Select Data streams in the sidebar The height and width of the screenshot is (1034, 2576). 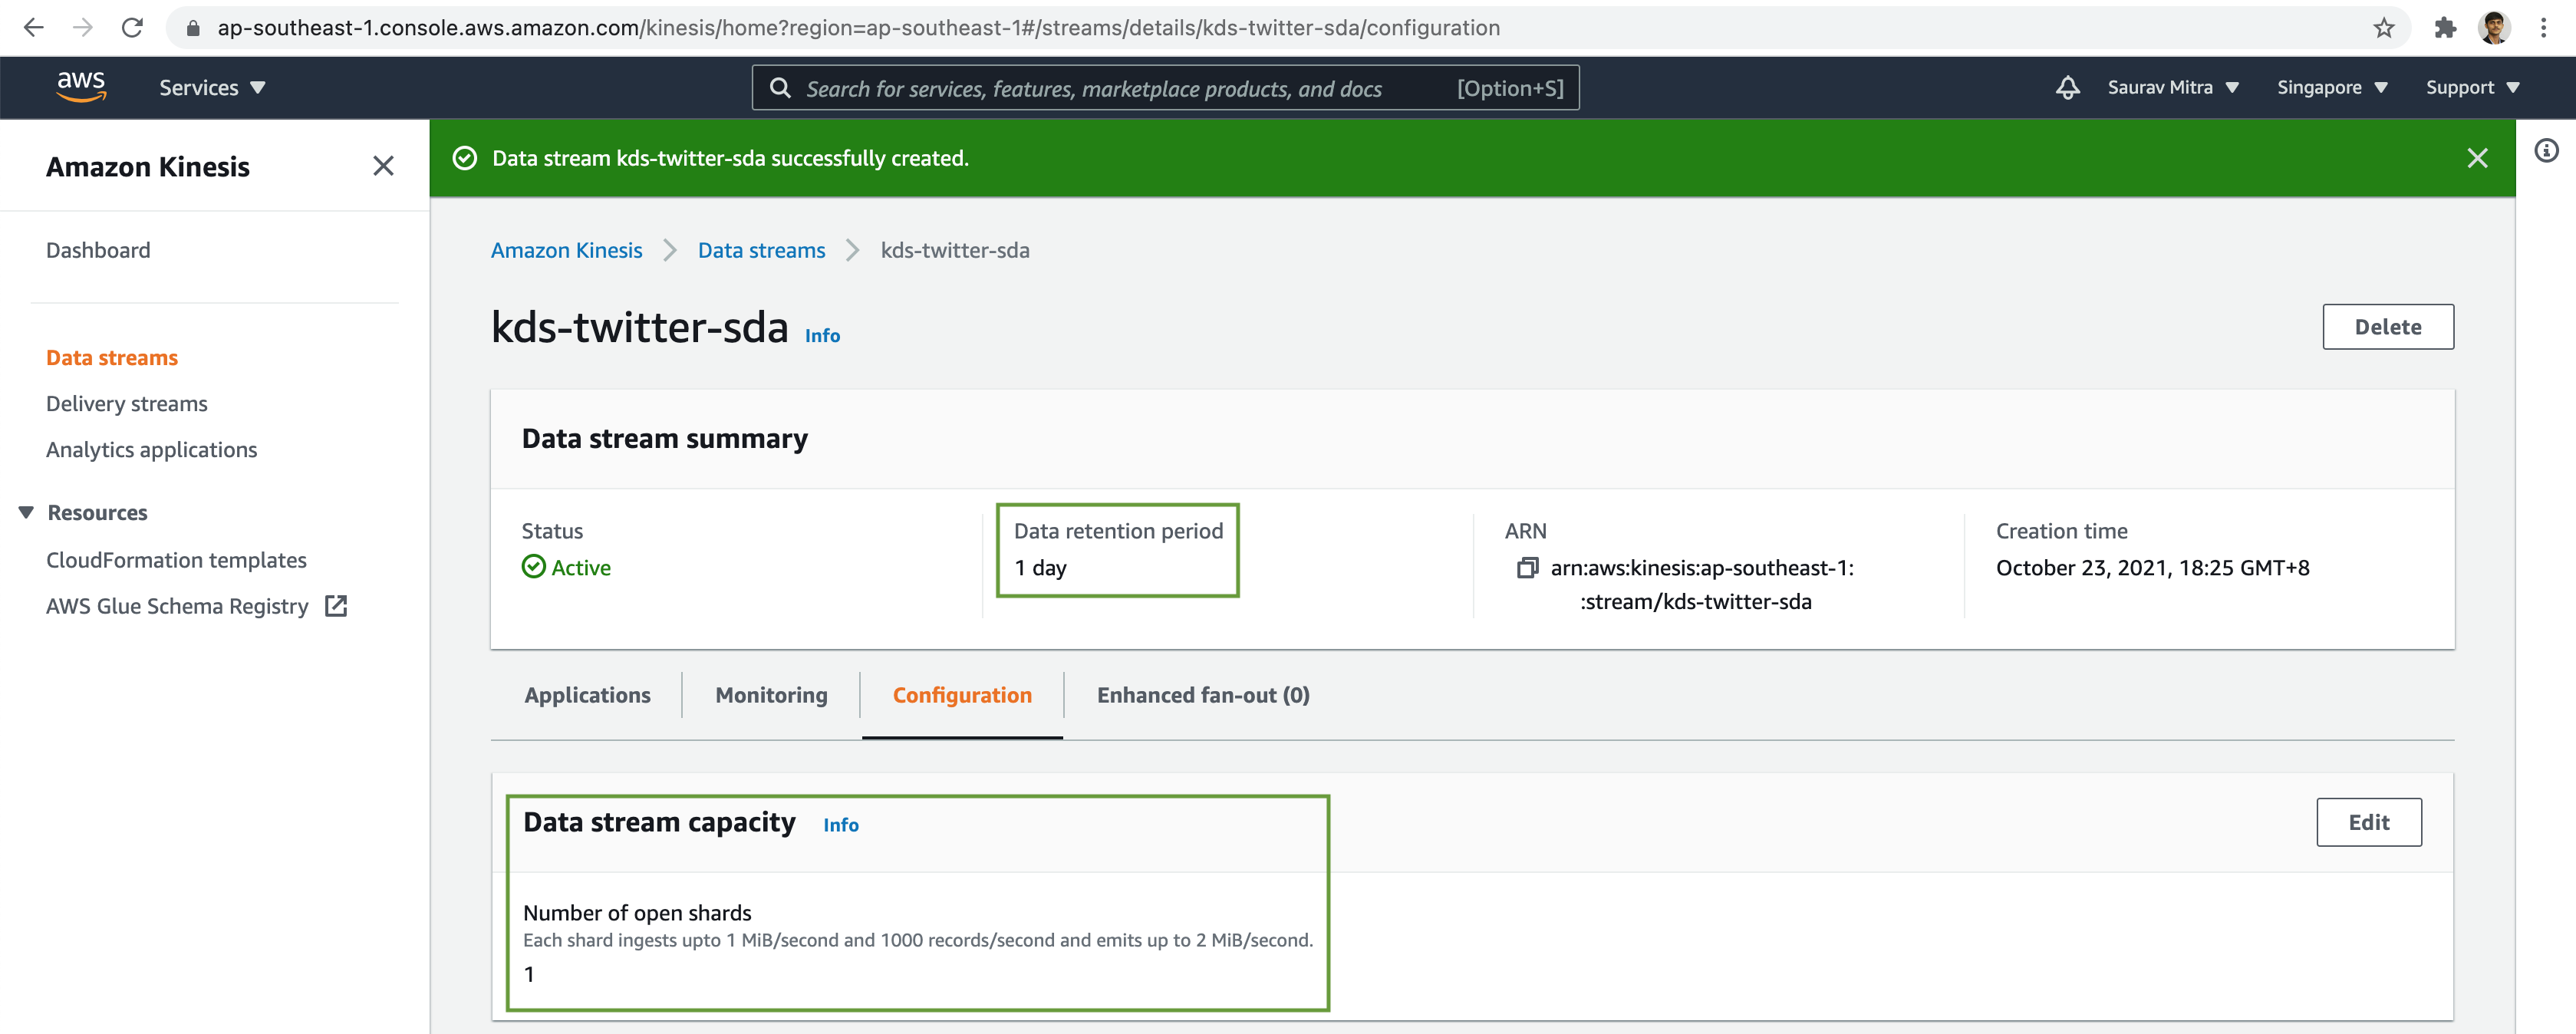point(112,358)
